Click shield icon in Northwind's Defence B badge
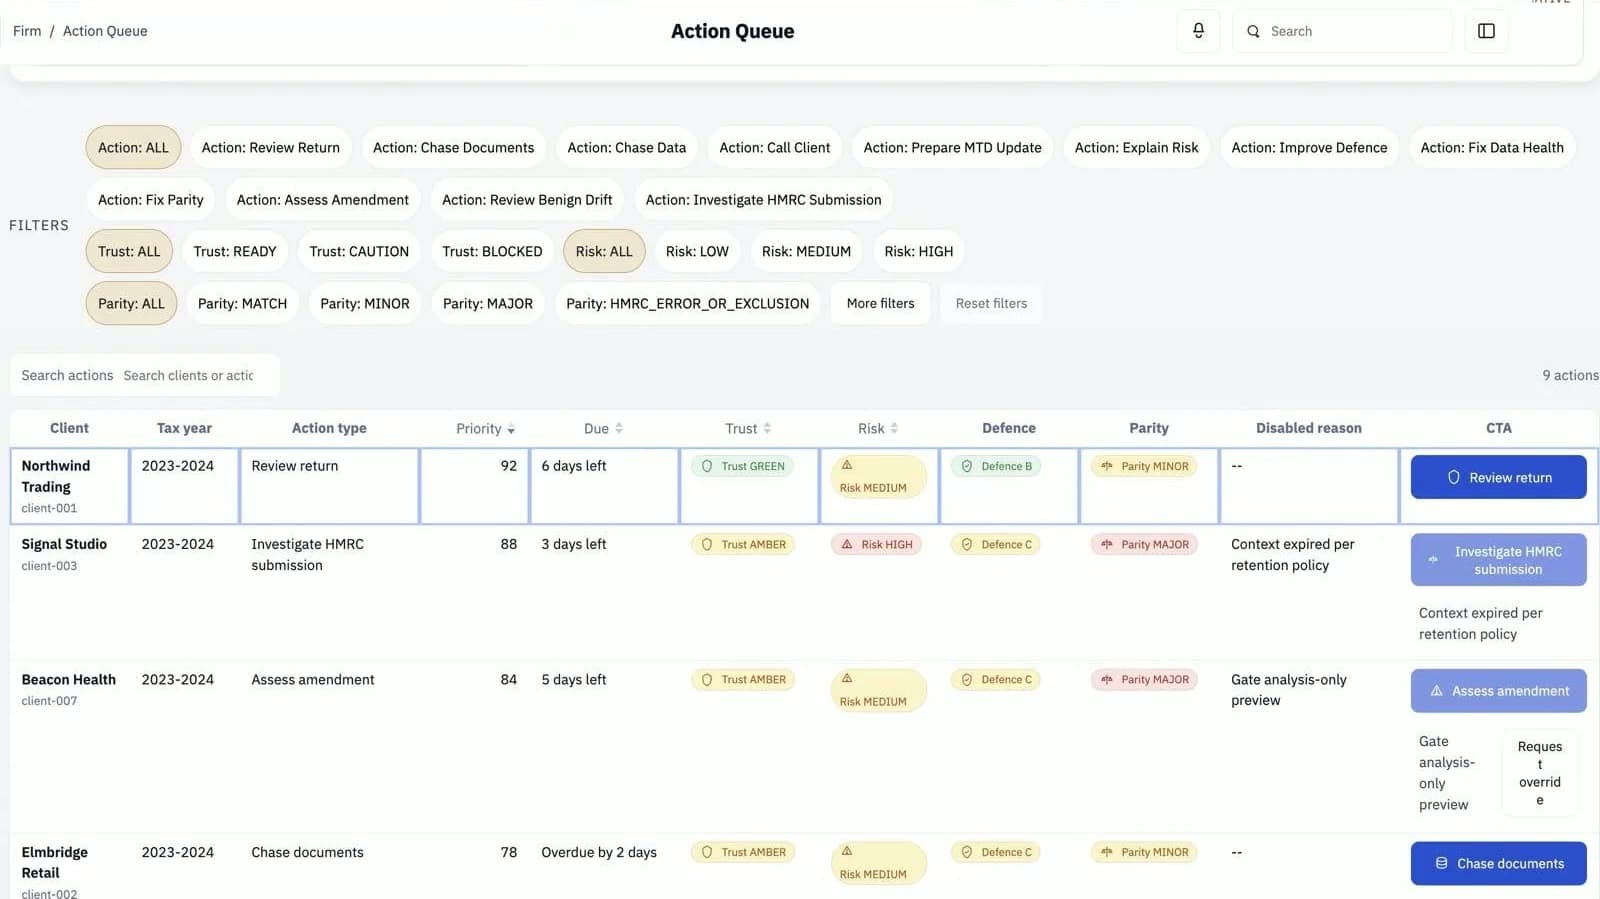 [967, 466]
